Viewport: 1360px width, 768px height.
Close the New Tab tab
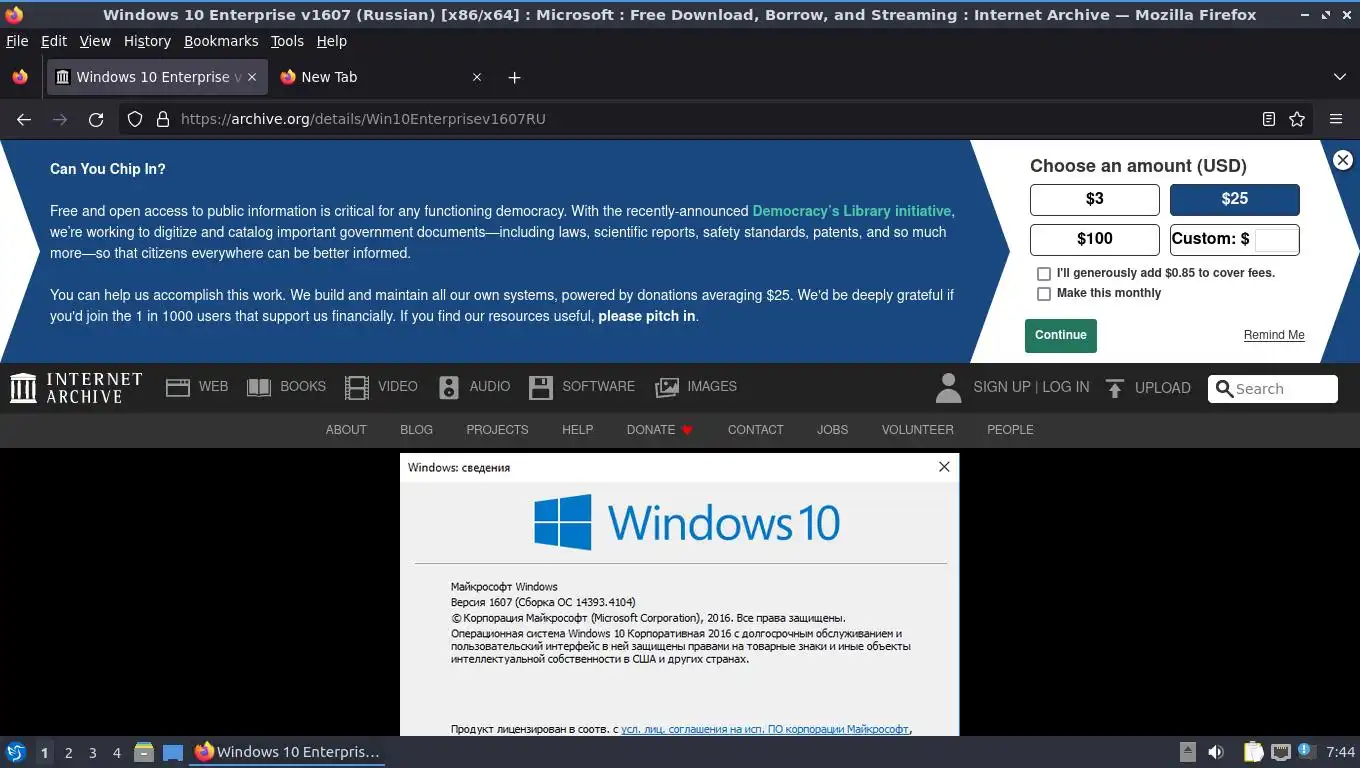pyautogui.click(x=477, y=77)
